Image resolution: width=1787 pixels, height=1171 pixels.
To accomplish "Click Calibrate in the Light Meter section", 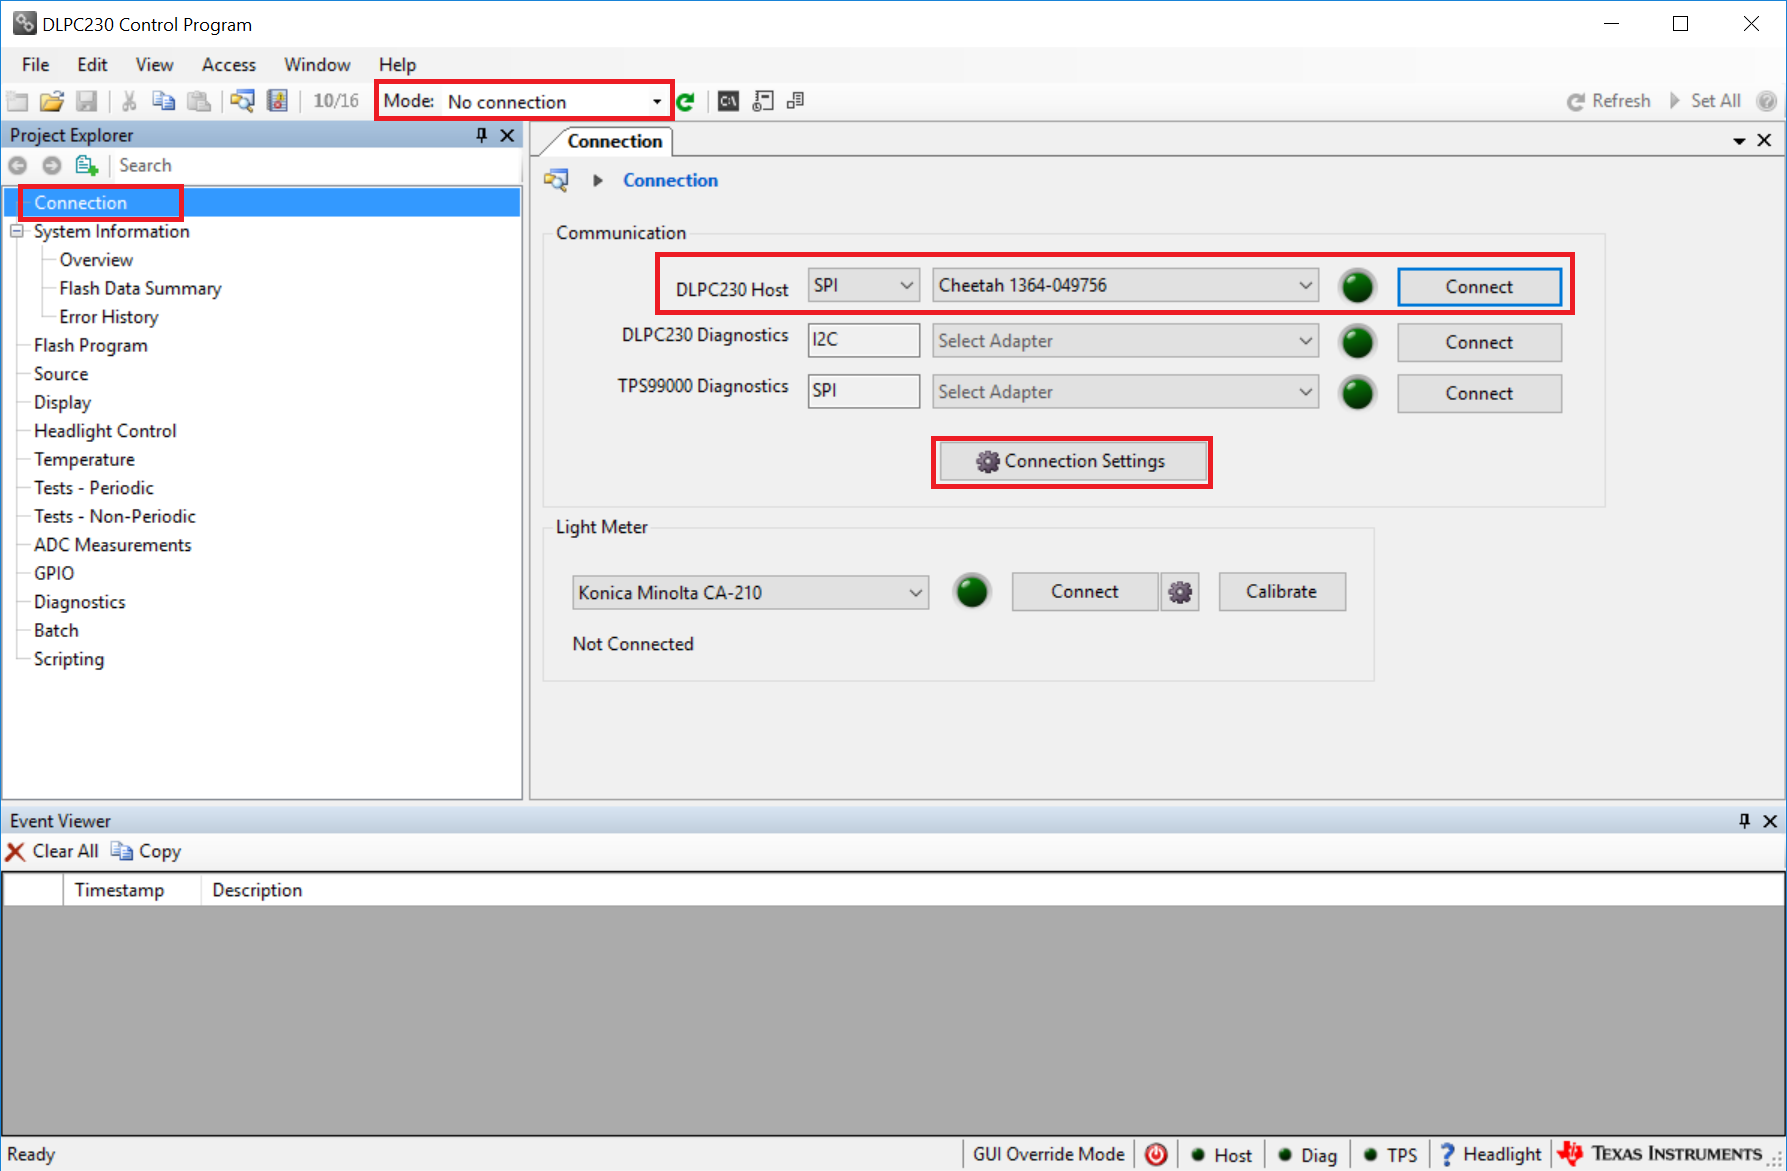I will (x=1281, y=591).
